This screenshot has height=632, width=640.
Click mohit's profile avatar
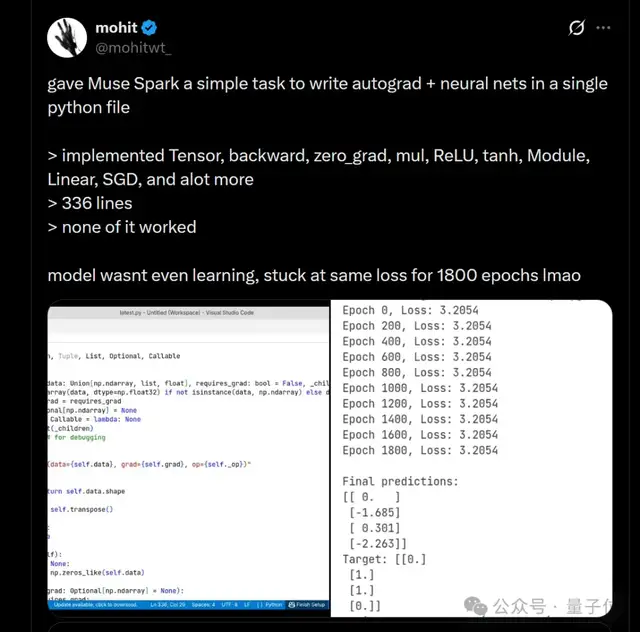tap(69, 36)
